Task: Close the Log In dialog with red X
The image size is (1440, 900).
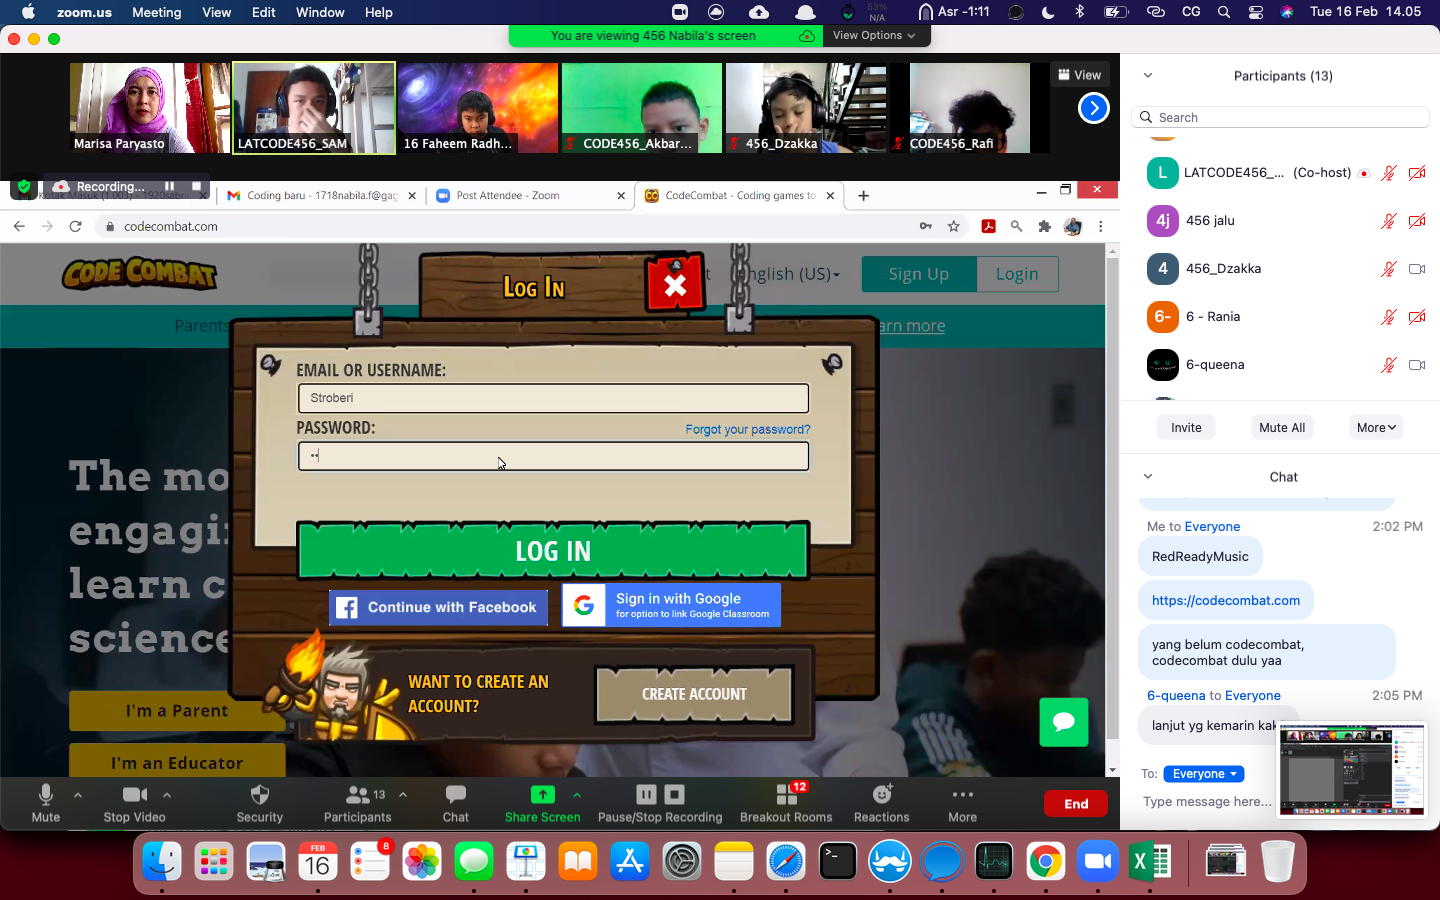Action: tap(675, 285)
